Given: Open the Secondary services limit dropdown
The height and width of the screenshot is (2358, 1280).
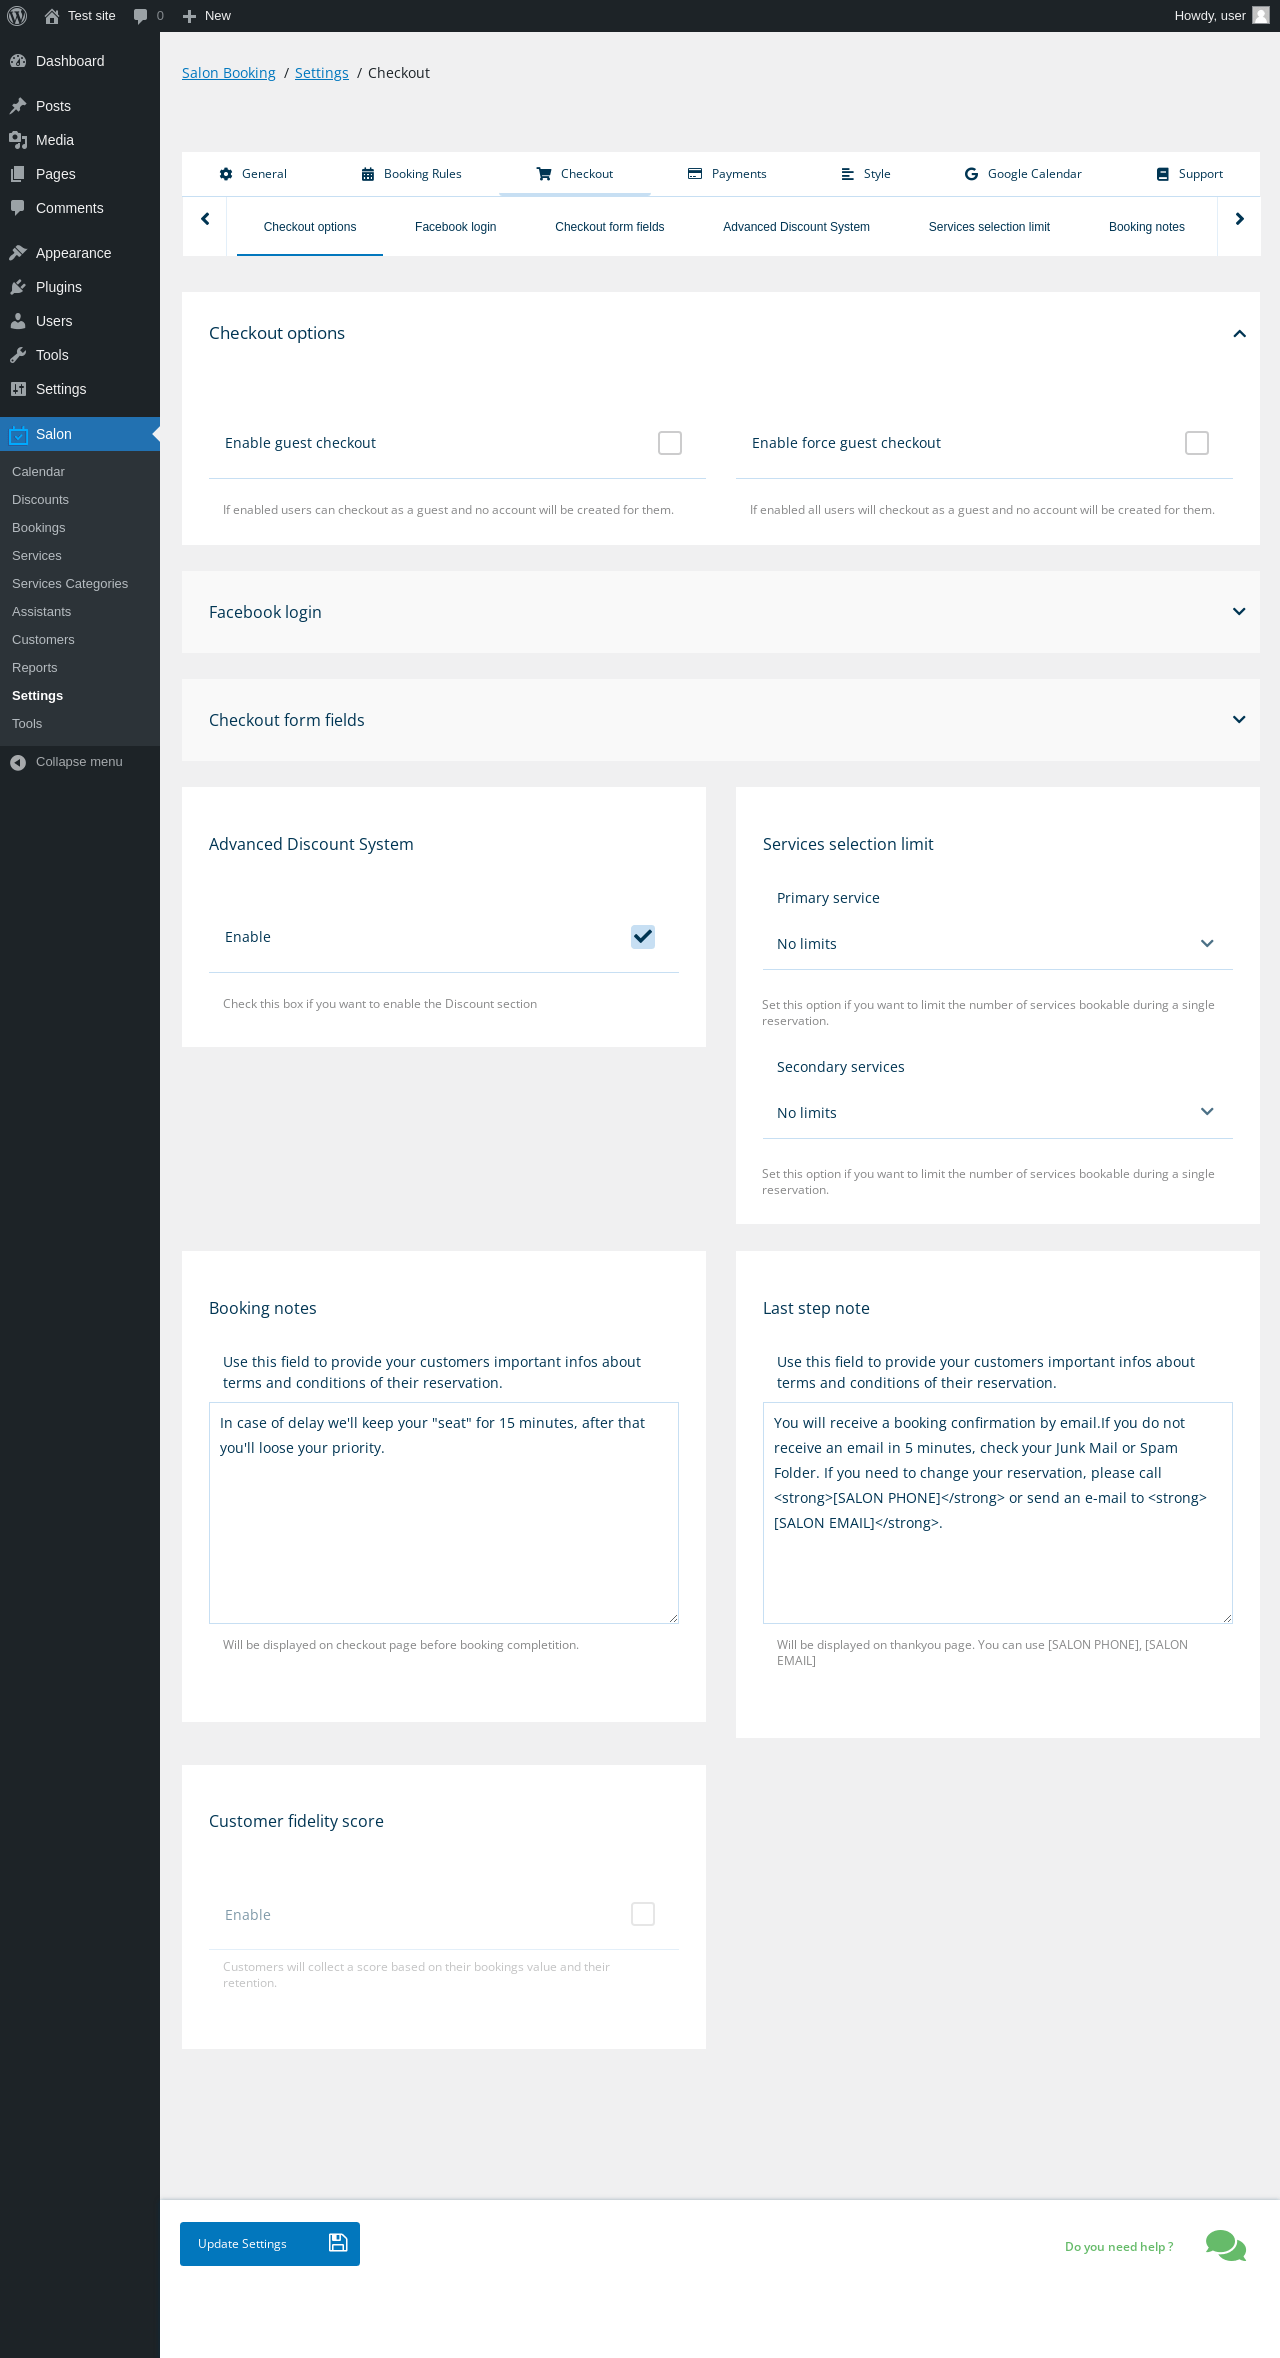Looking at the screenshot, I should 997,1113.
